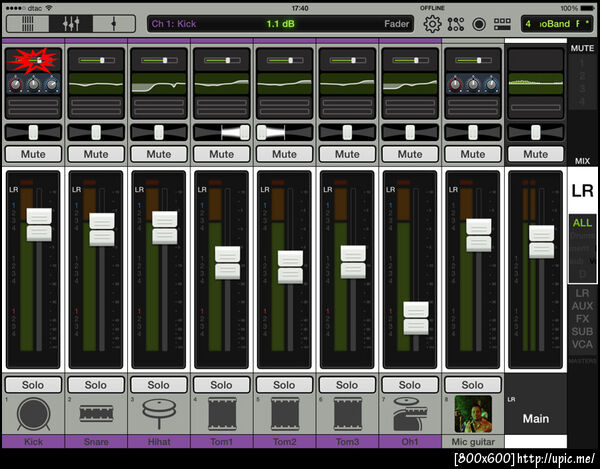Select the Tom2 channel icon
The height and width of the screenshot is (469, 600).
point(284,414)
